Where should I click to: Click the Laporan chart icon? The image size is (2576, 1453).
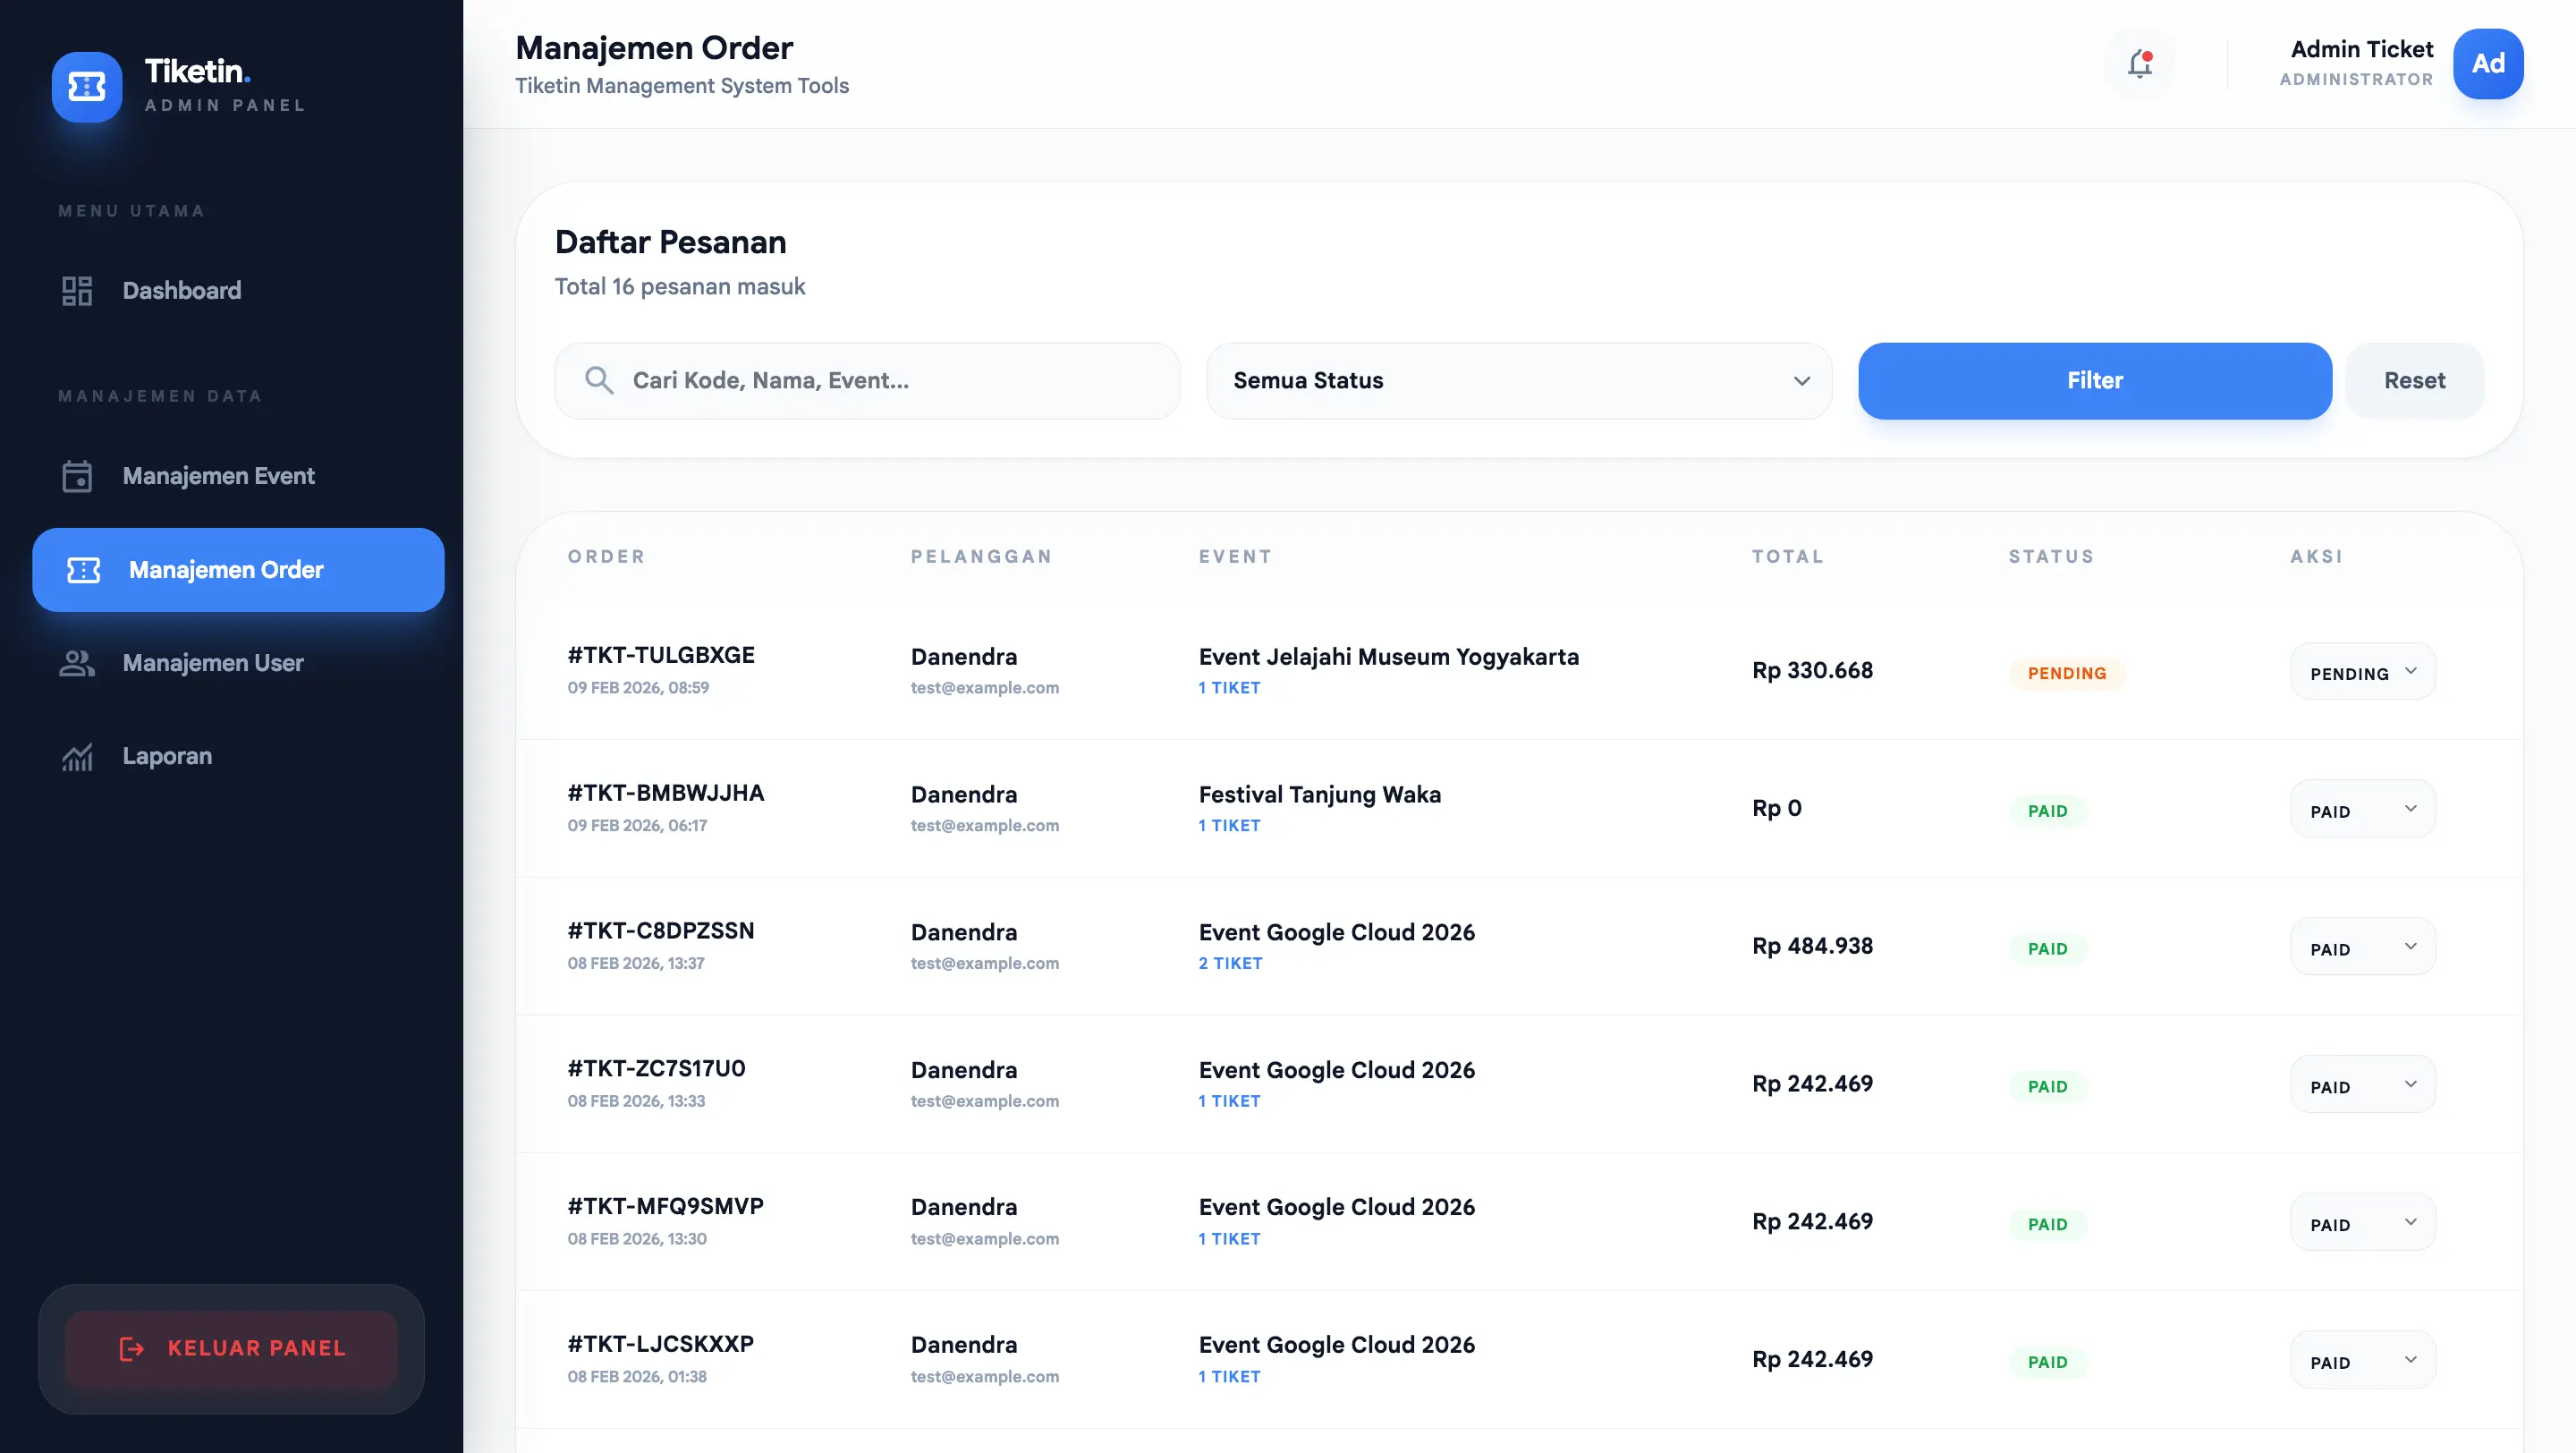77,757
